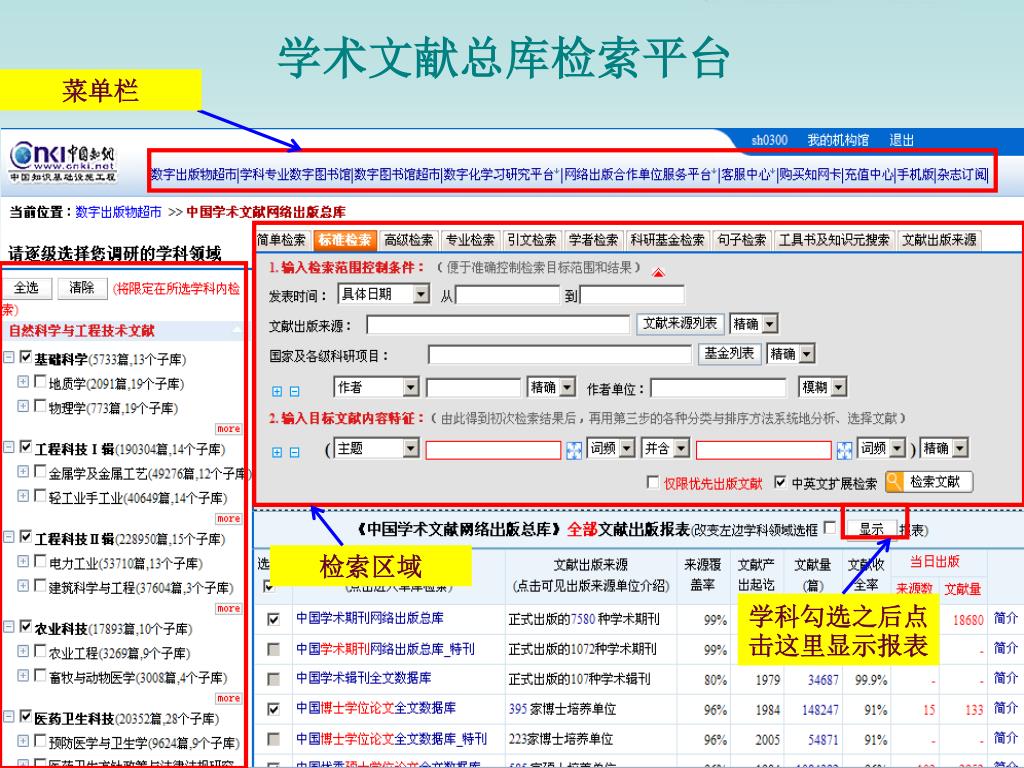Click the 发表时间 从 date field
Image resolution: width=1024 pixels, height=768 pixels.
pyautogui.click(x=507, y=295)
